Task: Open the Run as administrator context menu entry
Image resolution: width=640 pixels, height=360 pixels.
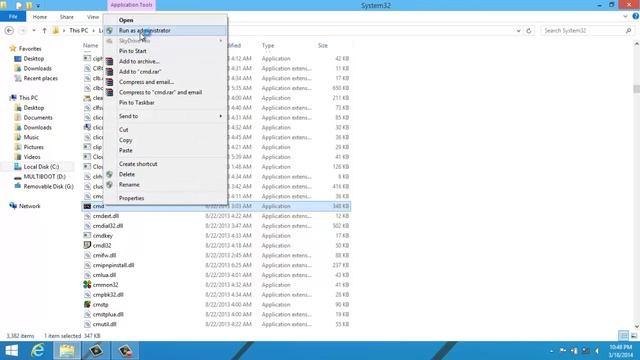Action: coord(165,31)
